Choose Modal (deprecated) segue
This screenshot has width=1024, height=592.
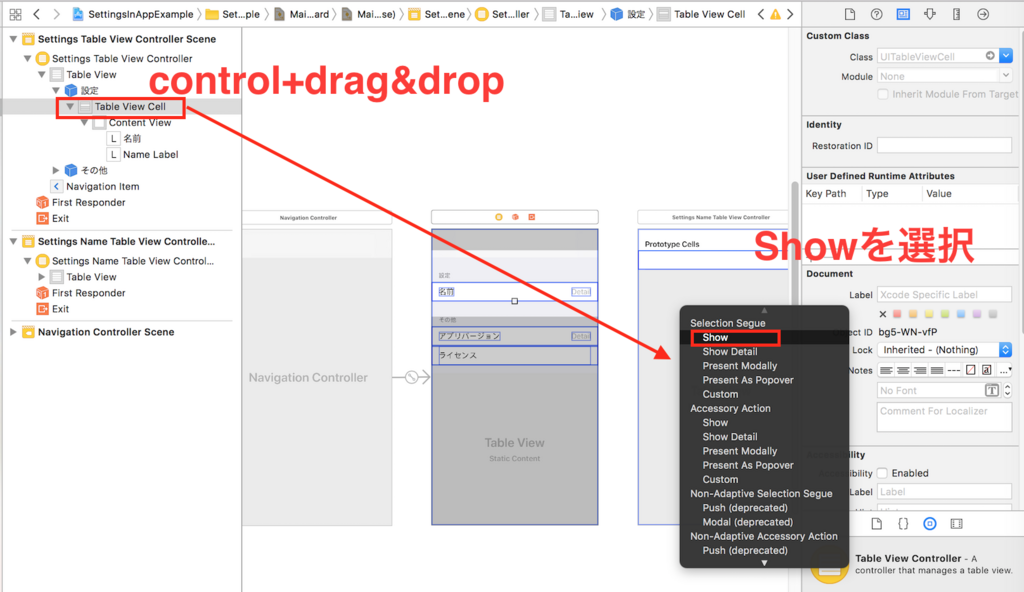click(x=747, y=522)
